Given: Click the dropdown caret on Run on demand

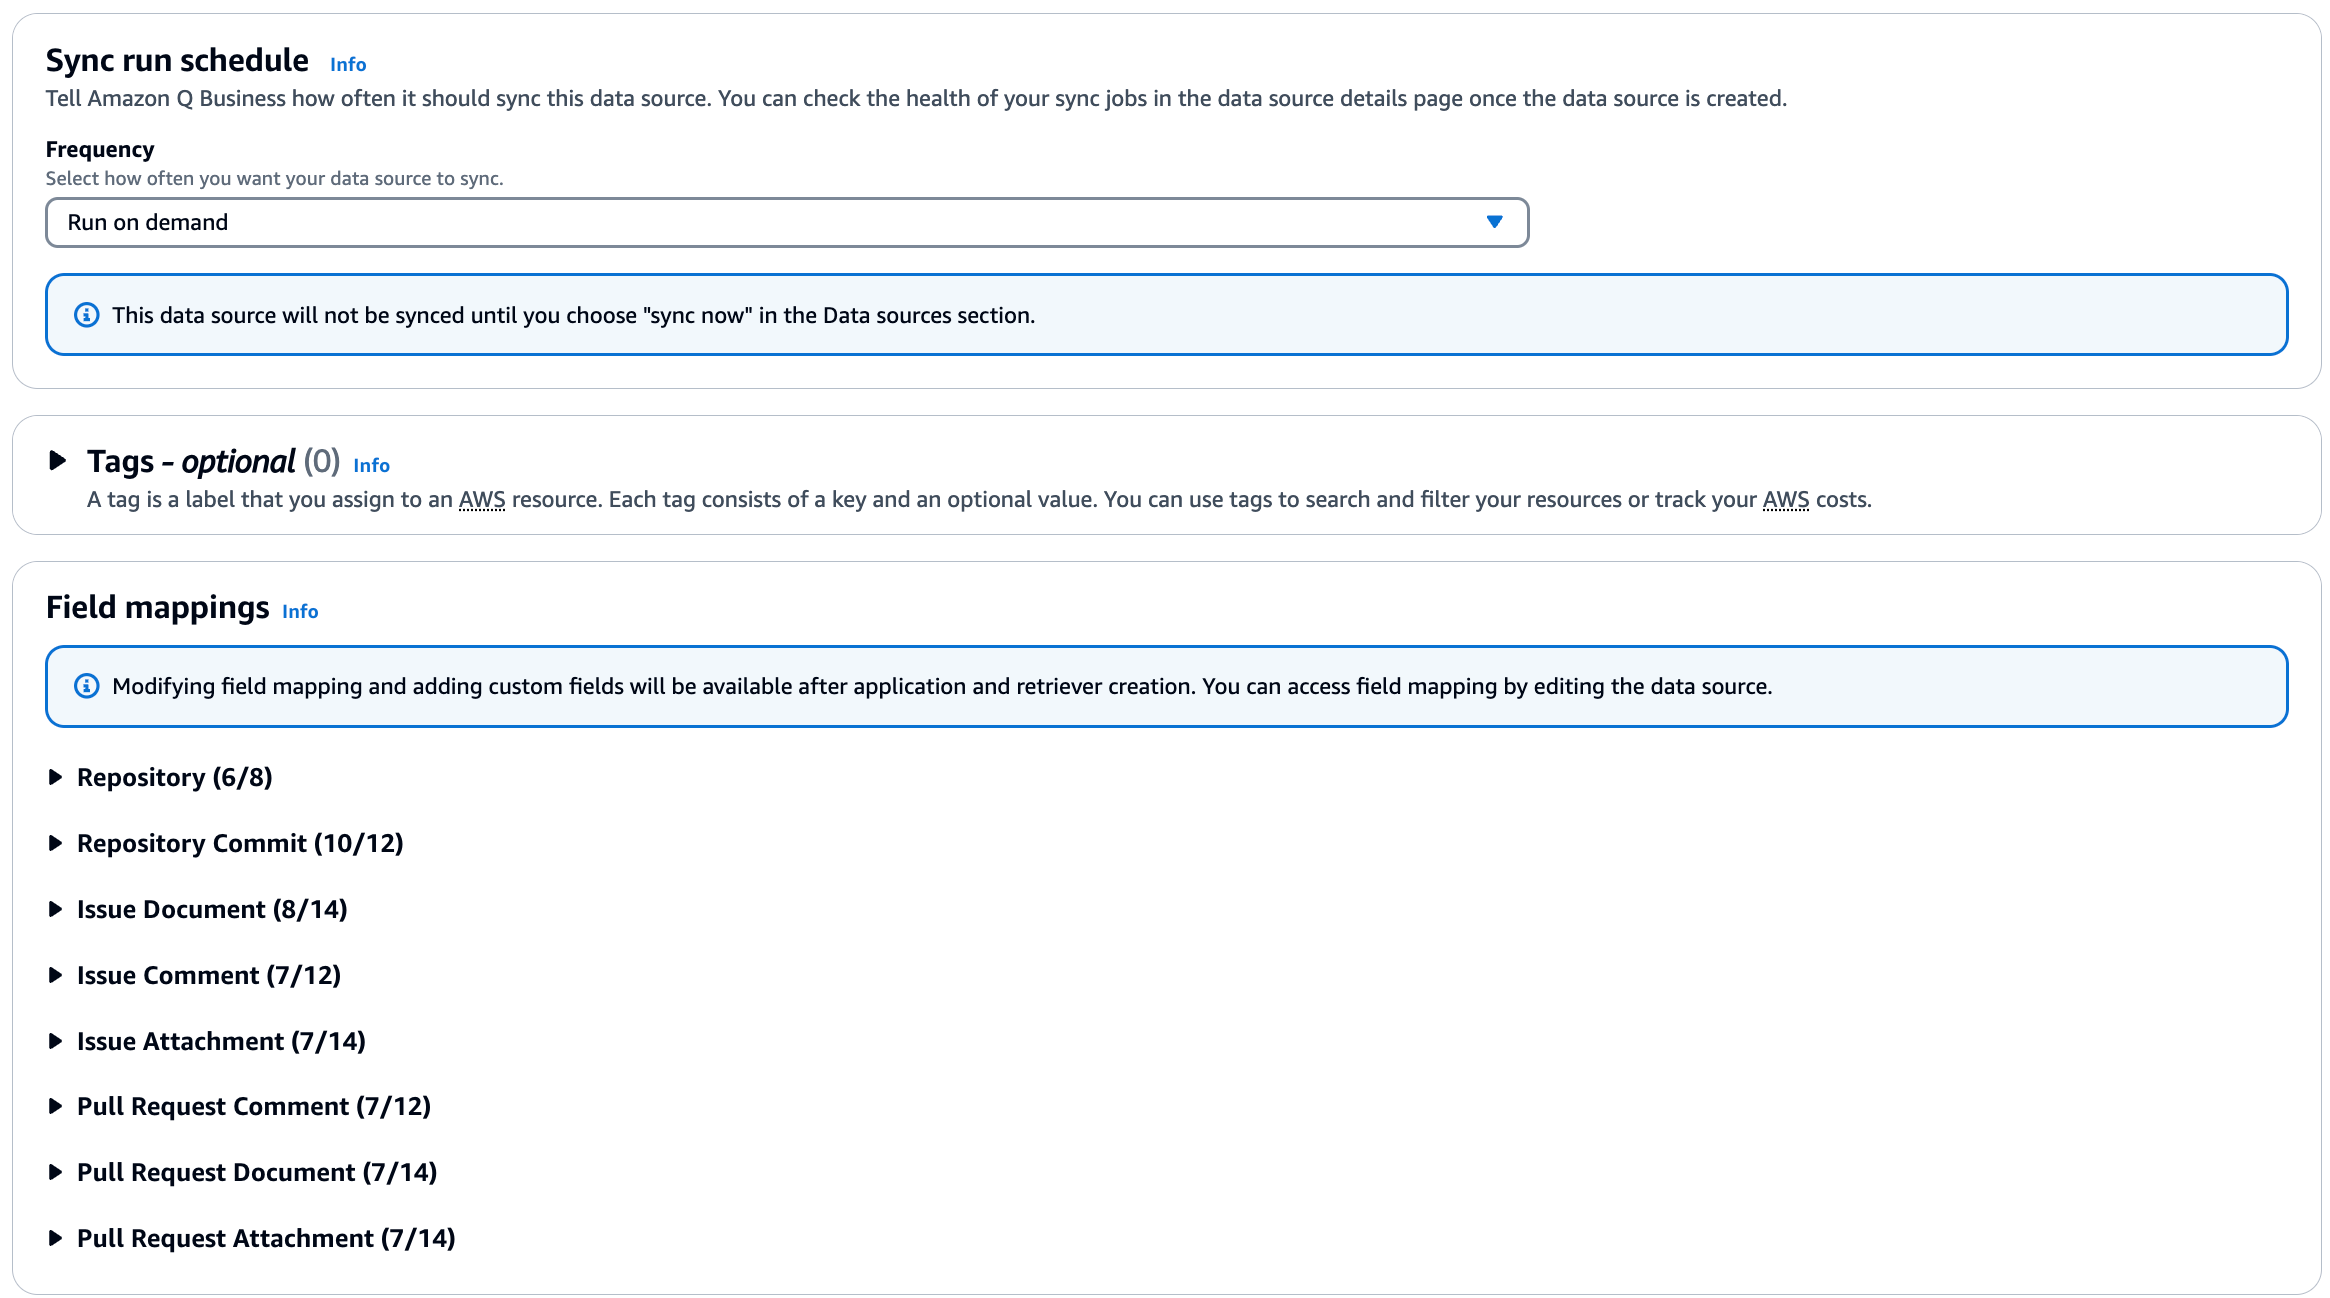Looking at the screenshot, I should (x=1493, y=222).
